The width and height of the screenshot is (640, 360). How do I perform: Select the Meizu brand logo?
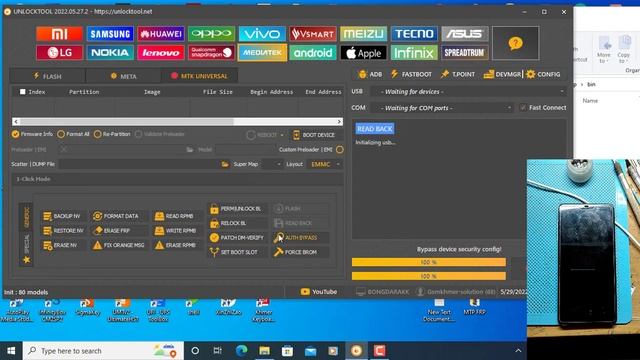[363, 34]
